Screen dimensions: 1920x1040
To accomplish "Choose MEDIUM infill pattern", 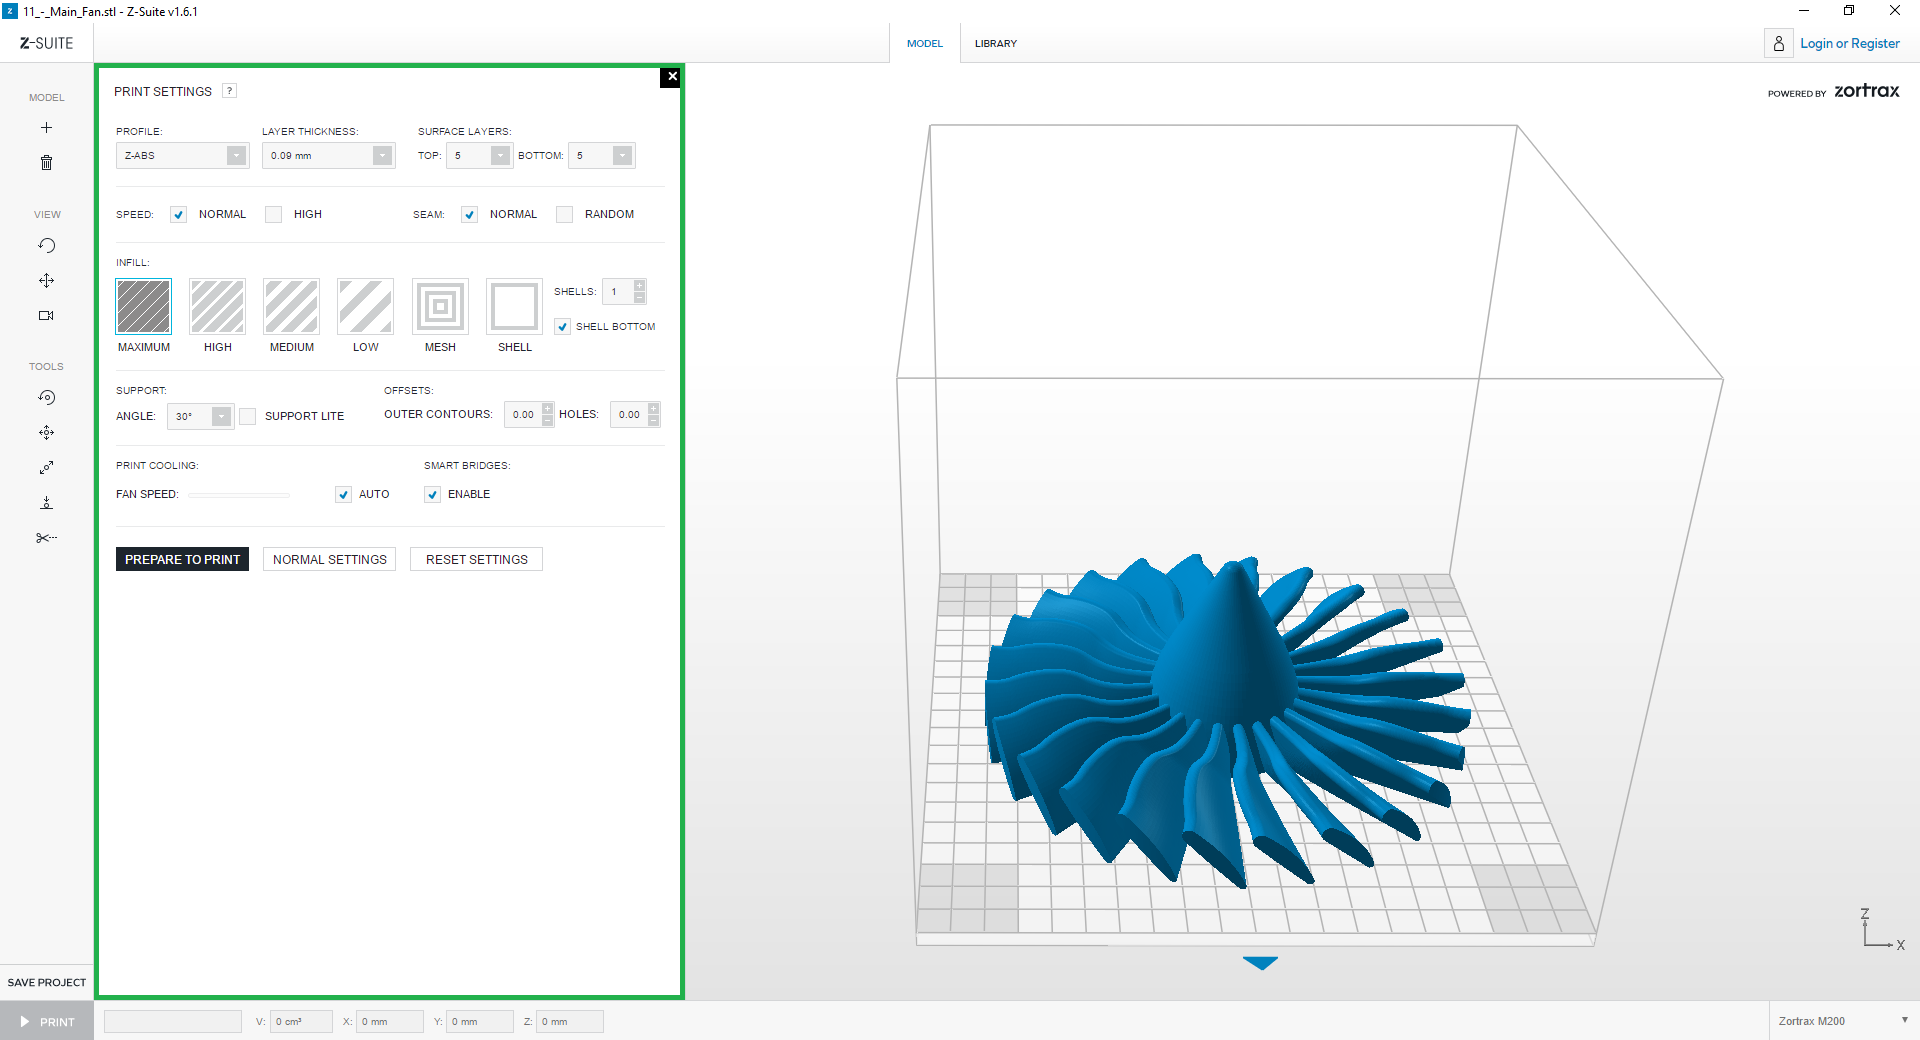I will (x=292, y=306).
